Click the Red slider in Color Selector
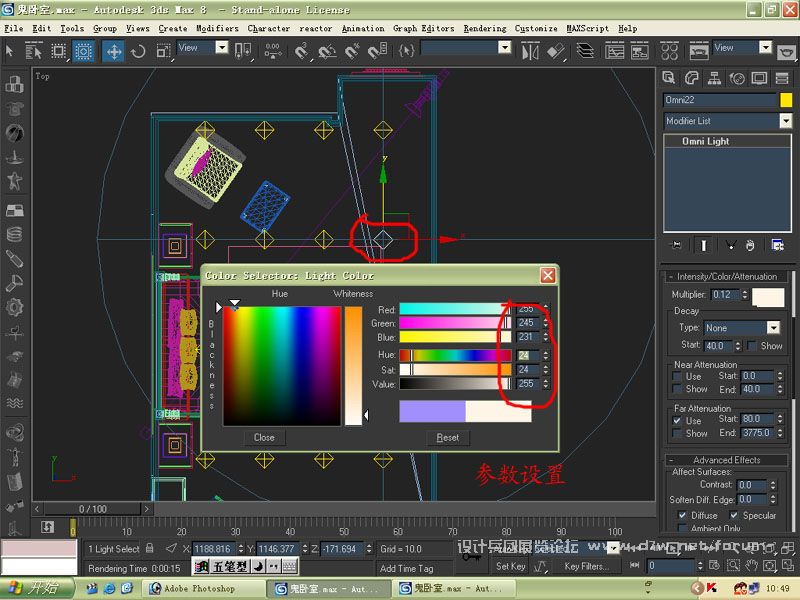Image resolution: width=800 pixels, height=600 pixels. click(455, 309)
